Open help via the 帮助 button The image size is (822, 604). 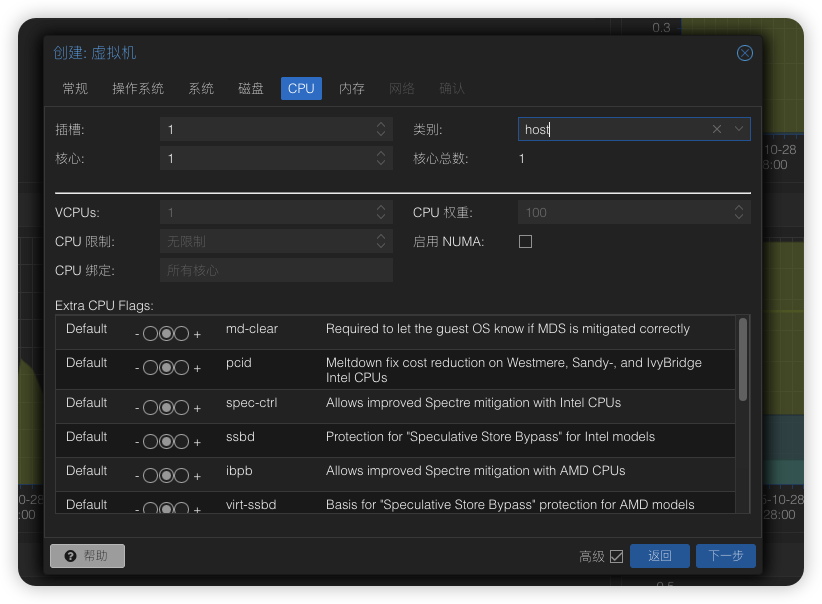(x=87, y=556)
